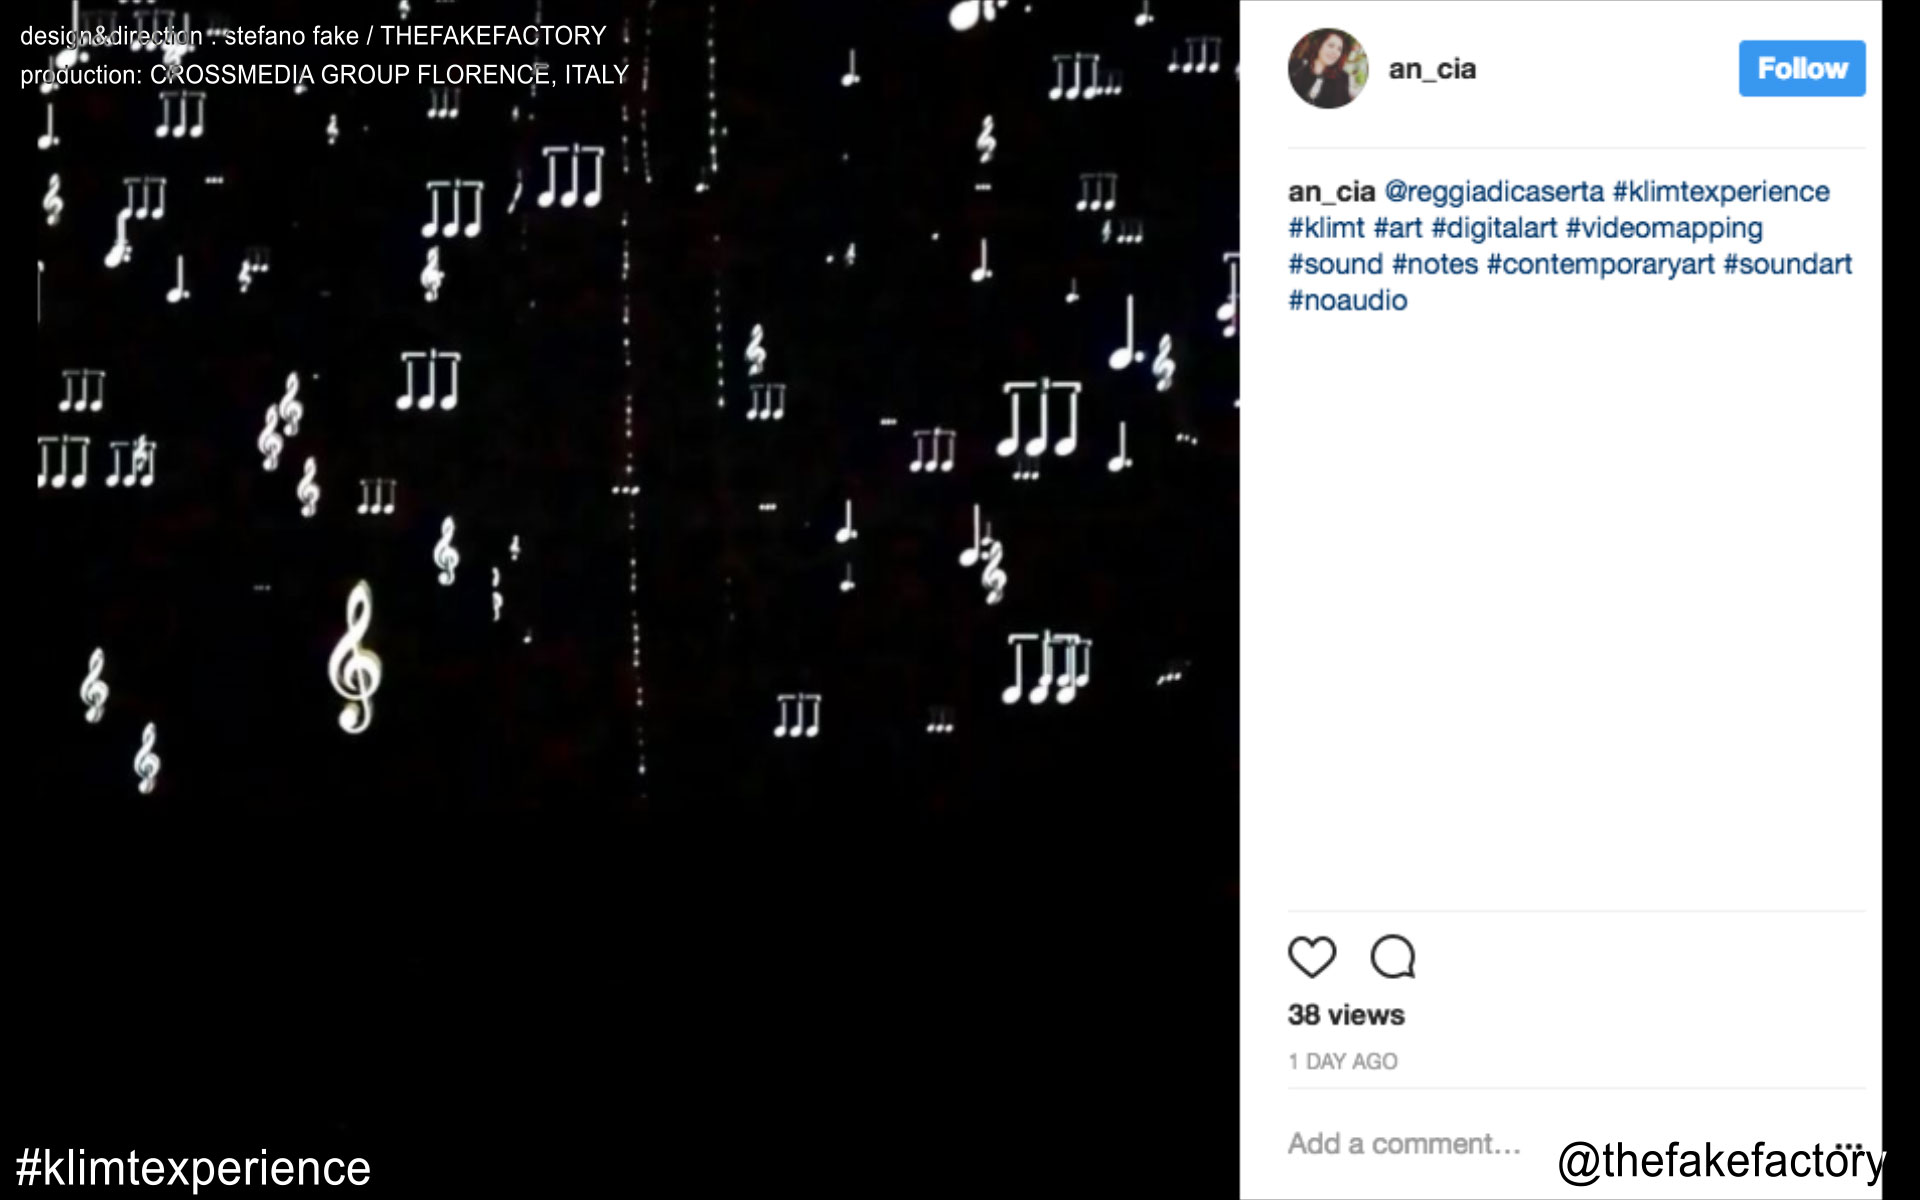Open the #noaudio hashtag
The image size is (1920, 1200).
click(1348, 300)
